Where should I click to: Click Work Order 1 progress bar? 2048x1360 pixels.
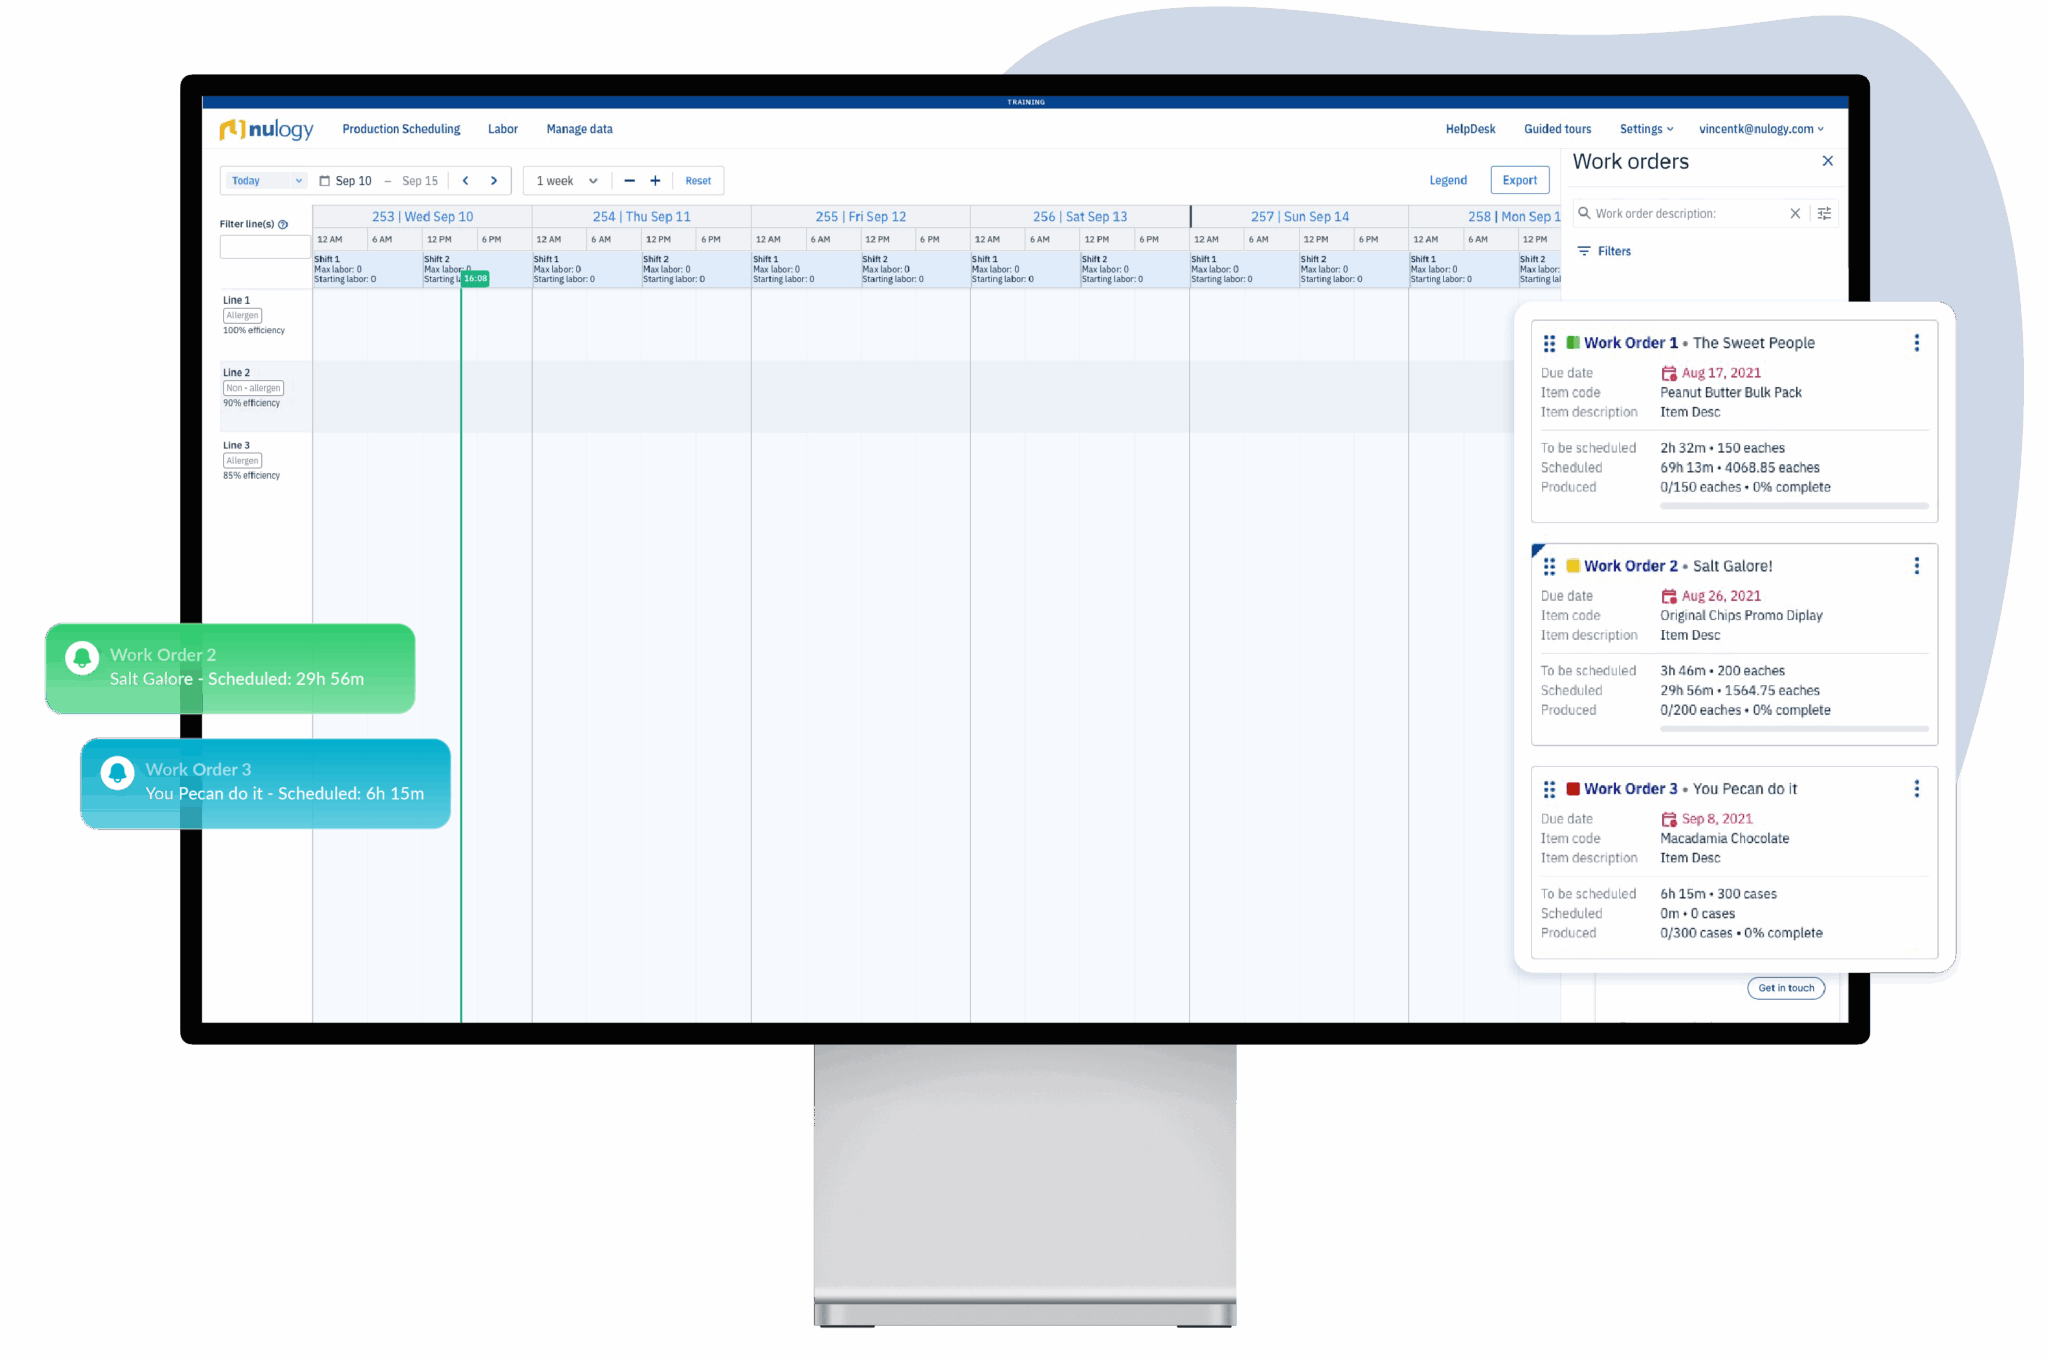1793,505
